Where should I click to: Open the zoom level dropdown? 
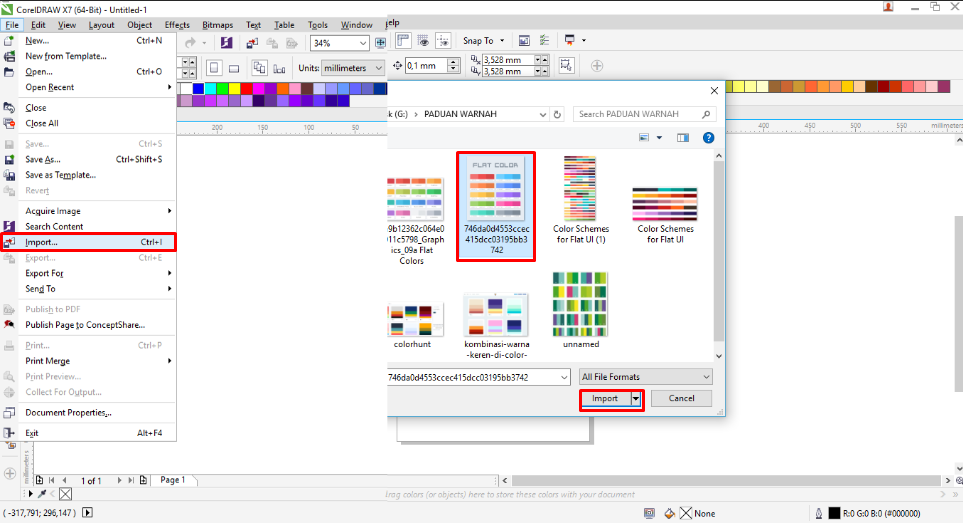pos(362,43)
